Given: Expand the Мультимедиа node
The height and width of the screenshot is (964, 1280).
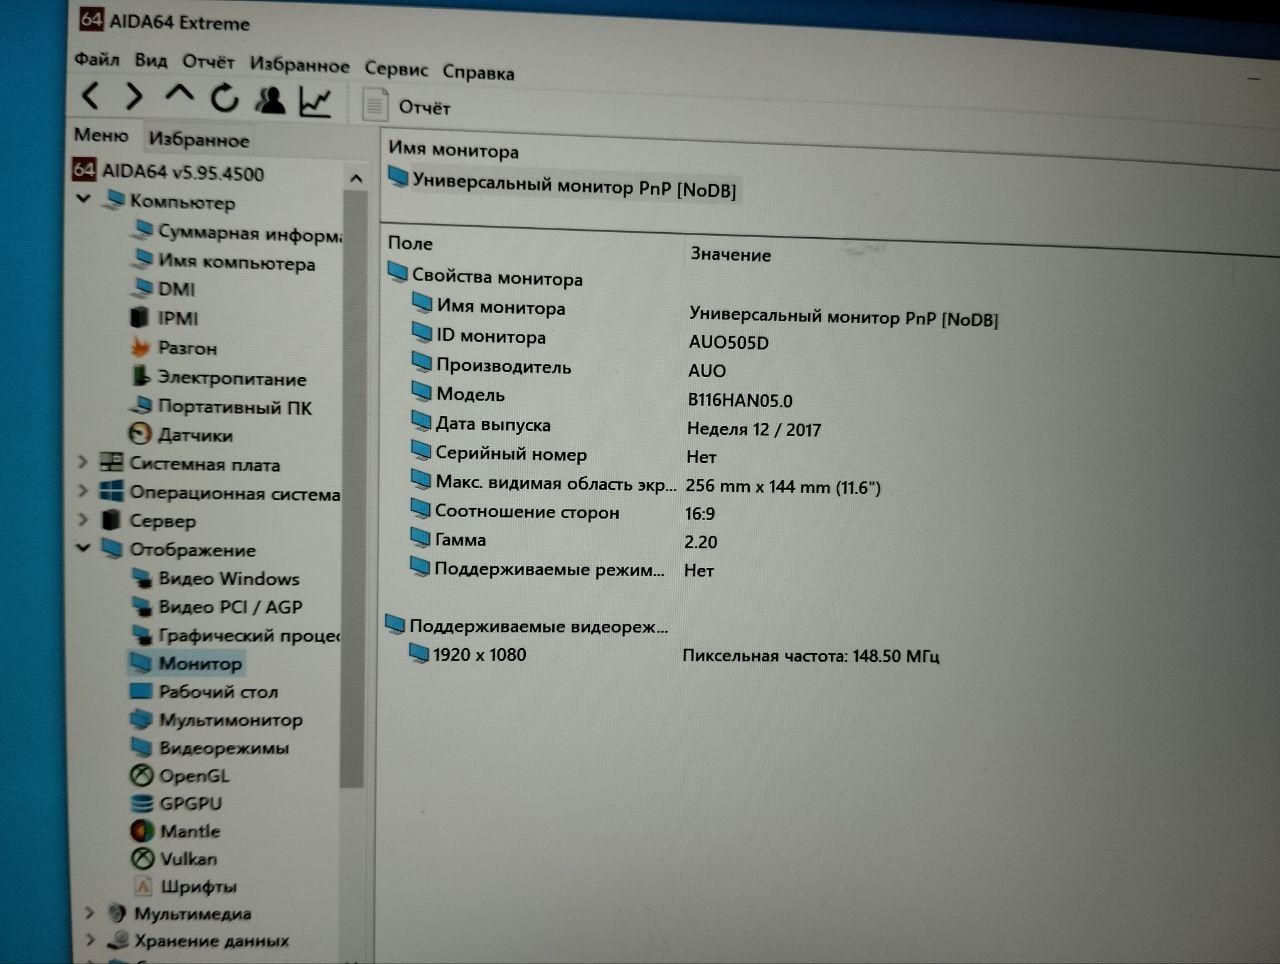Looking at the screenshot, I should click(89, 912).
